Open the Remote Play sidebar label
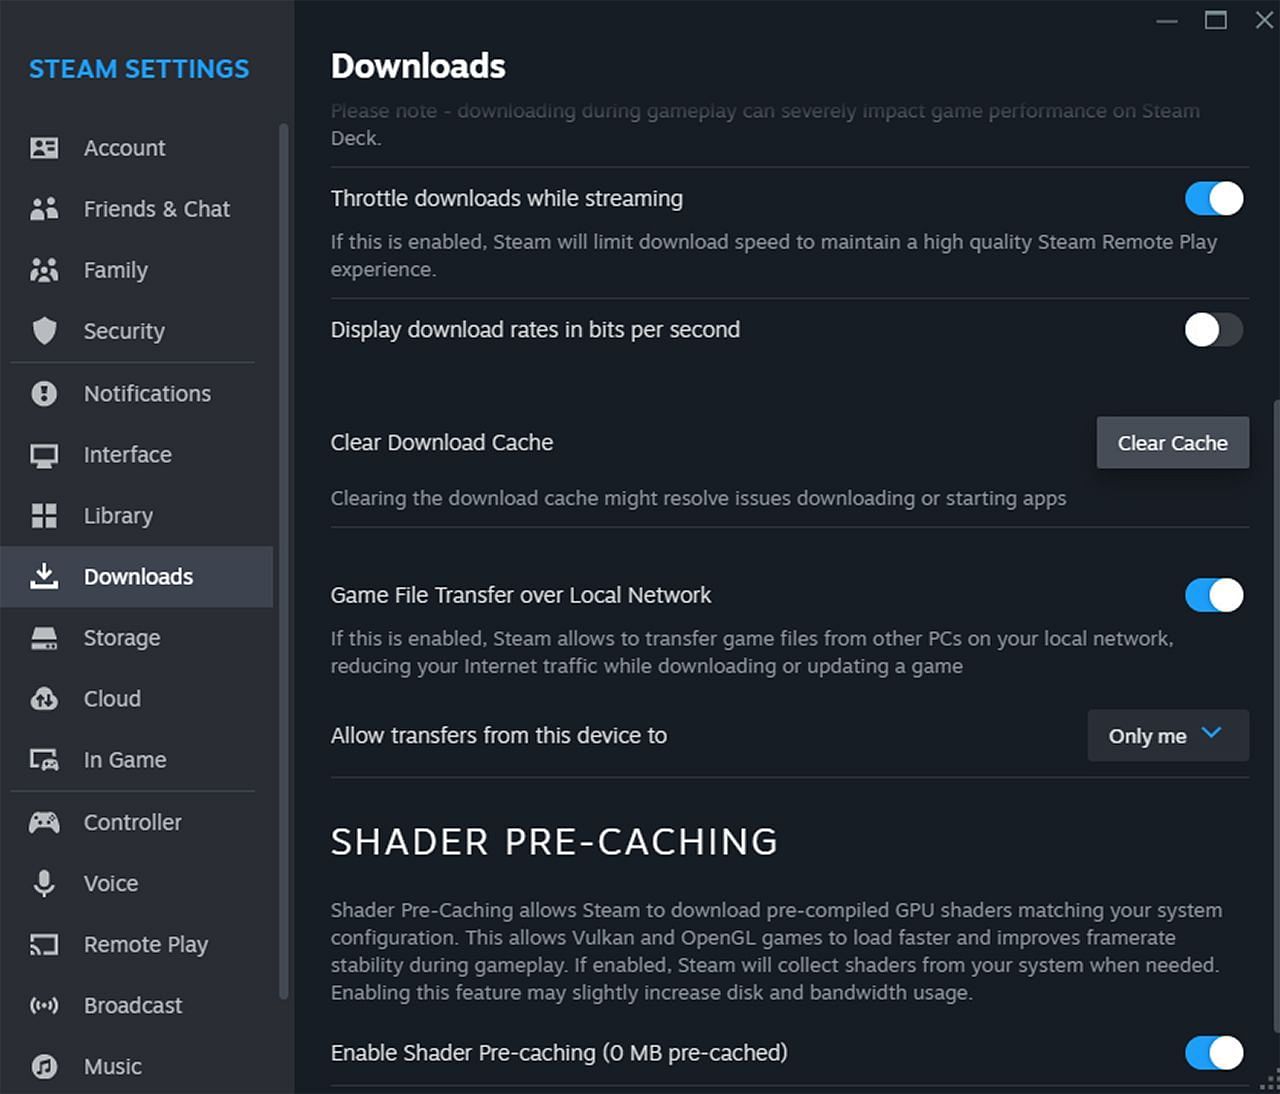 (146, 944)
